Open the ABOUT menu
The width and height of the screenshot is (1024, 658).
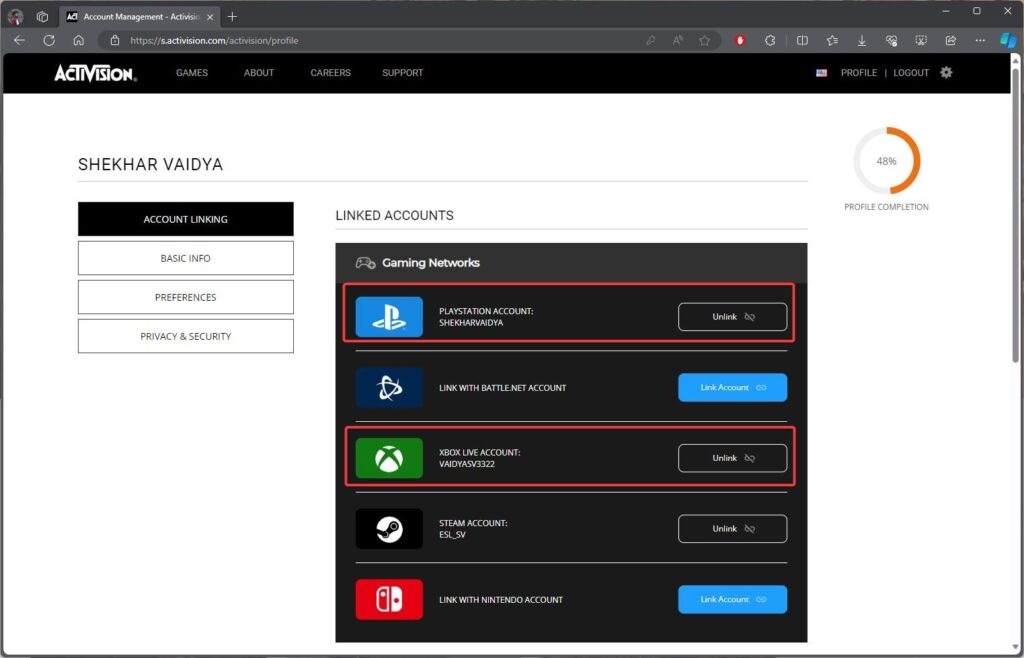259,73
